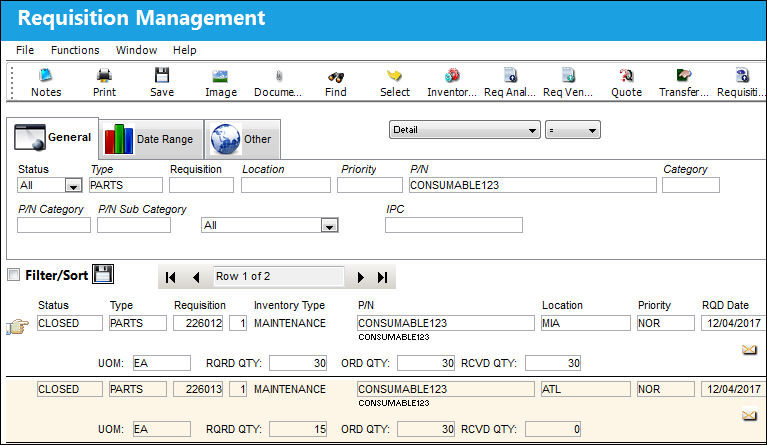Screen dimensions: 767x445
Task: Open the Image toolbar icon
Action: tap(220, 76)
